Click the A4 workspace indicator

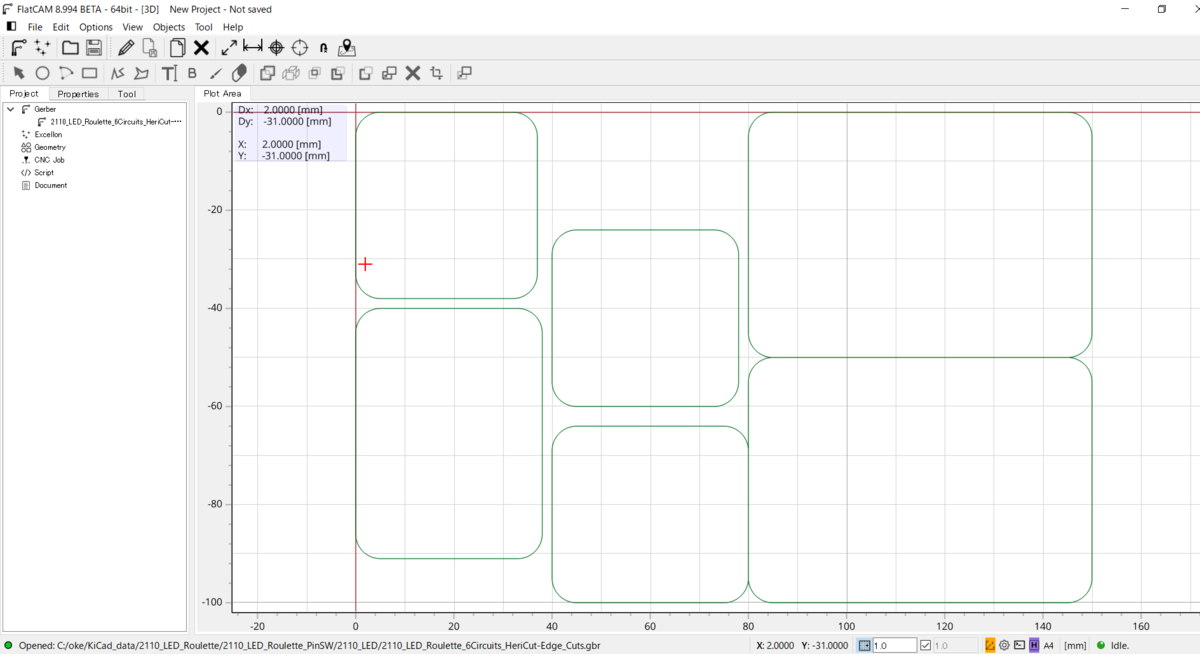click(1049, 646)
